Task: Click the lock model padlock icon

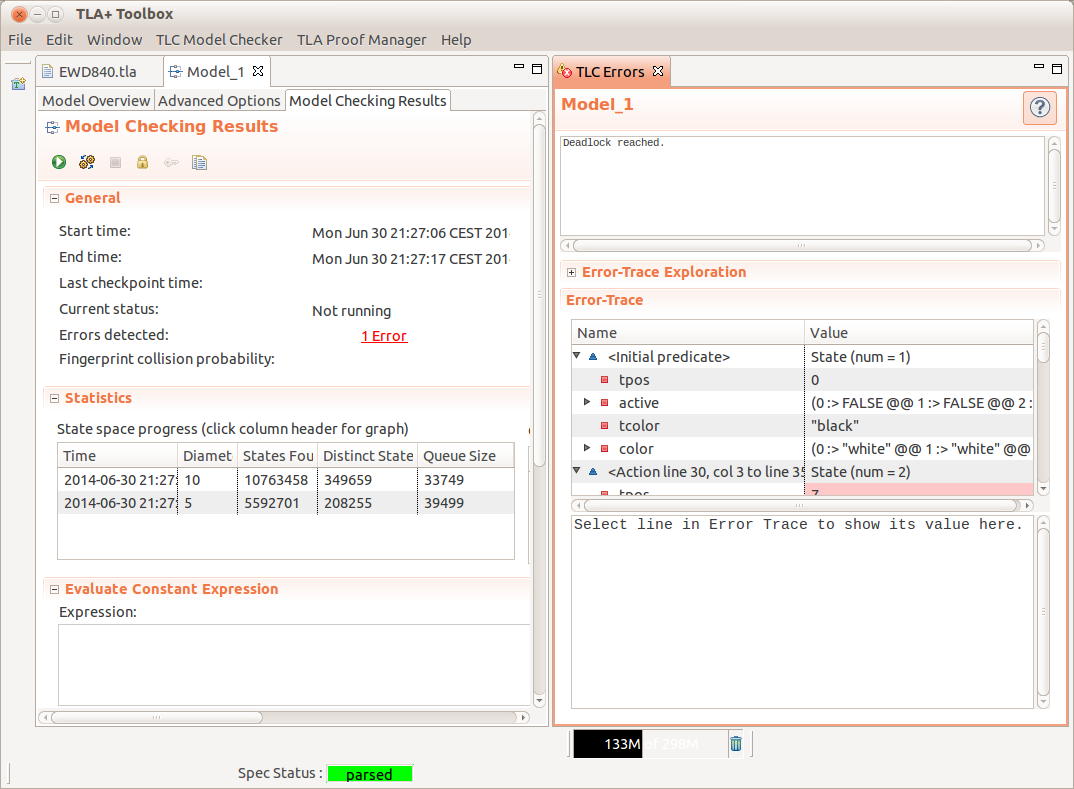Action: tap(143, 162)
